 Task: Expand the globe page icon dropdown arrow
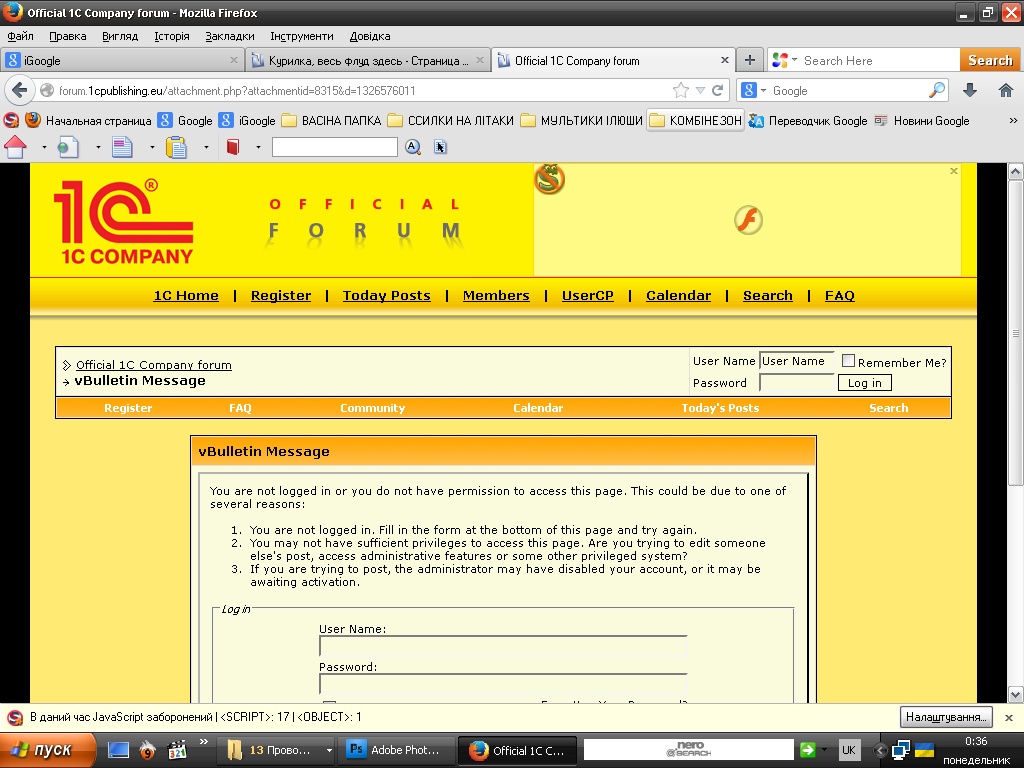pos(98,148)
